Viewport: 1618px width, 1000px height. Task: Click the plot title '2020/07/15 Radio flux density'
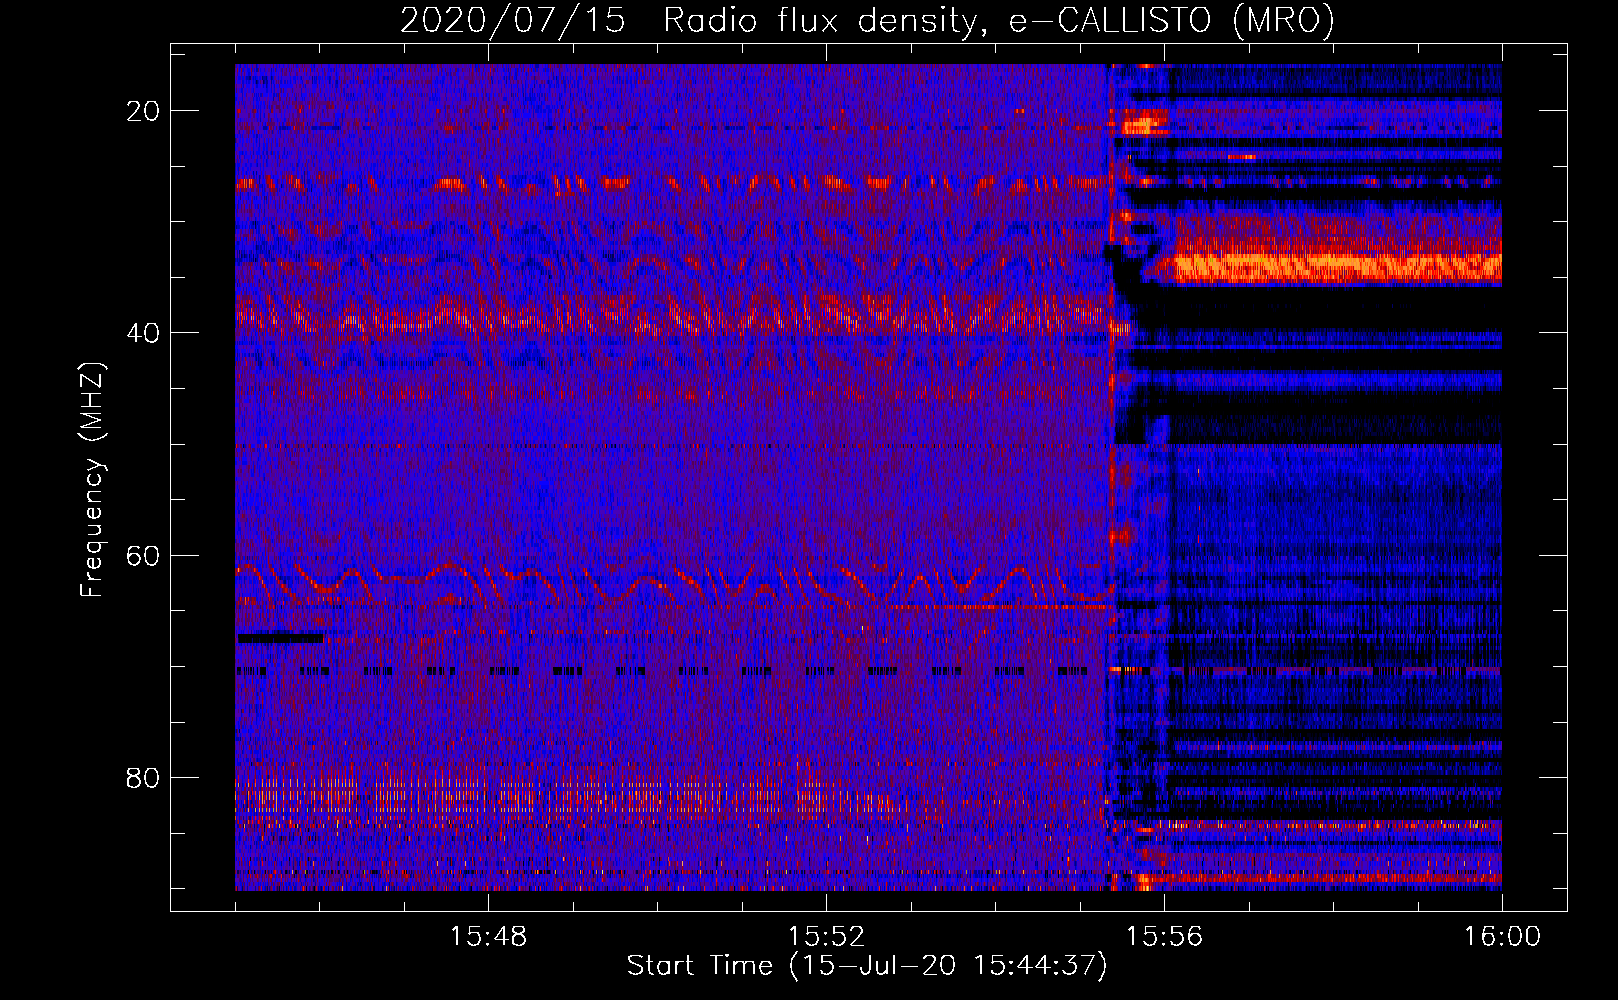click(867, 20)
